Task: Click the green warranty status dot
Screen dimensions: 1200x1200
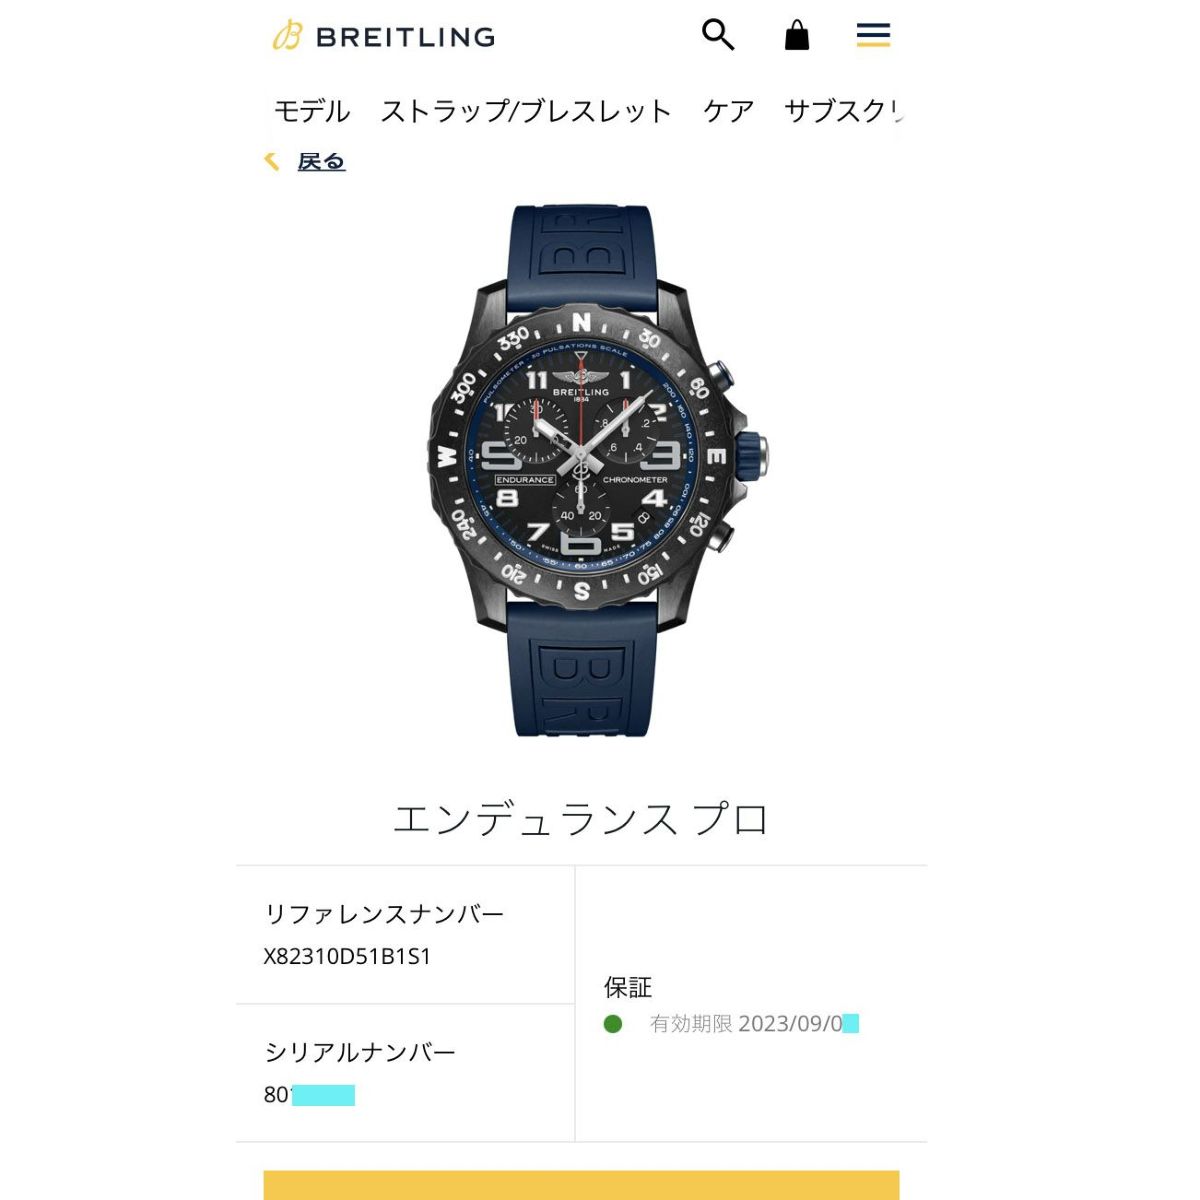Action: point(613,1024)
